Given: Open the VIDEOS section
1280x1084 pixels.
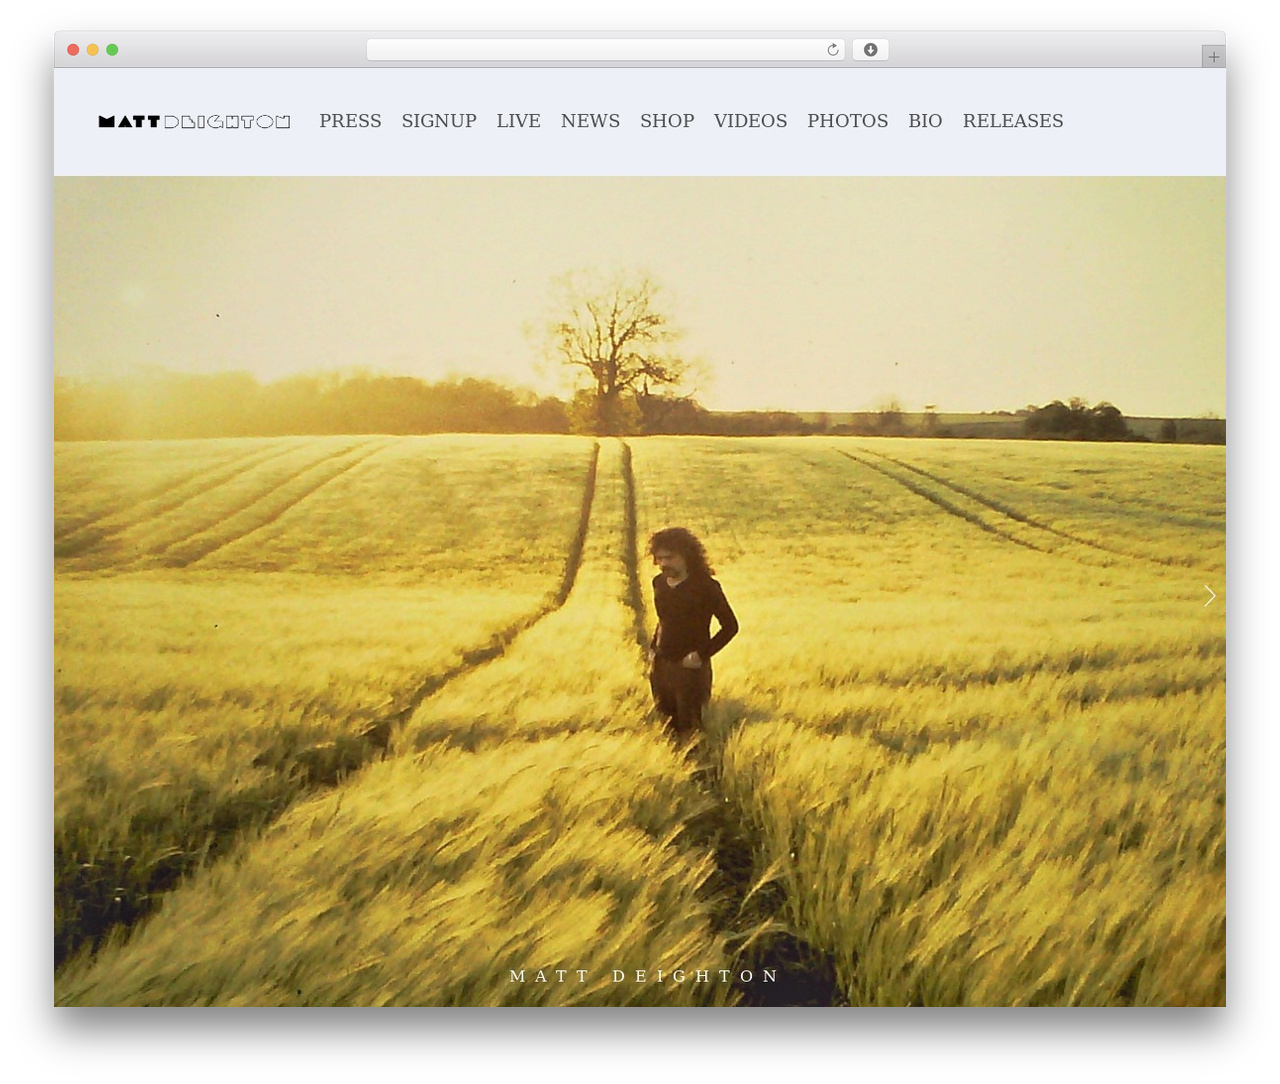Looking at the screenshot, I should click(750, 121).
